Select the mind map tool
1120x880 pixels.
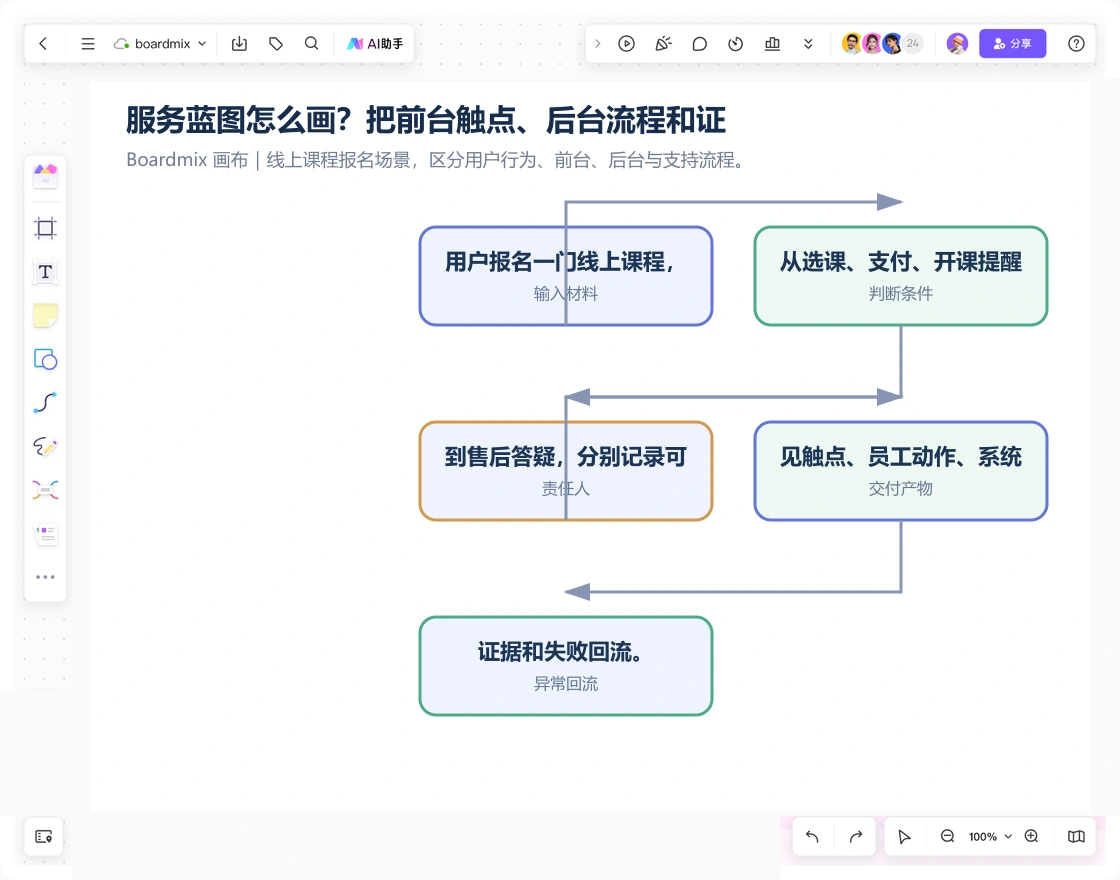[x=45, y=490]
